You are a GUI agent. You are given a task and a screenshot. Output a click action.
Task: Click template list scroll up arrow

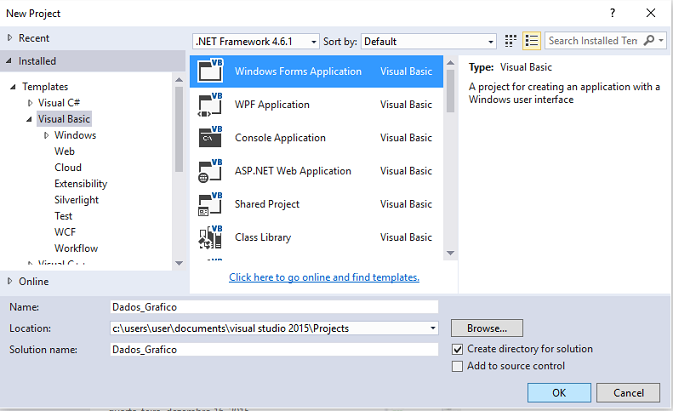tap(450, 63)
